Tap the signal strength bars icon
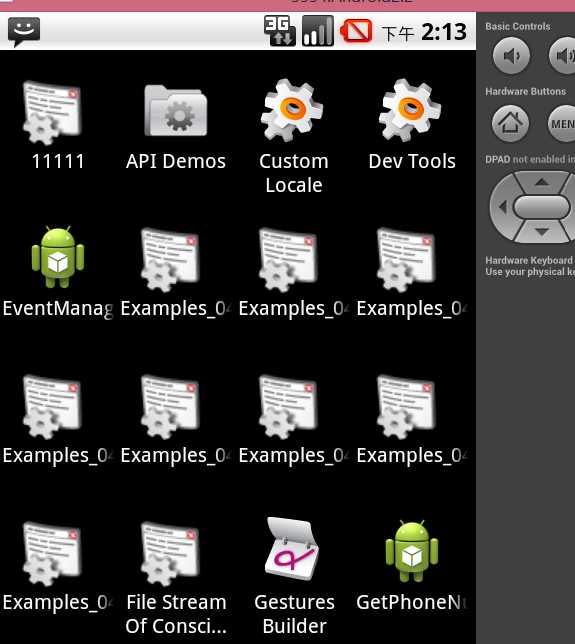The image size is (575, 644). tap(318, 31)
